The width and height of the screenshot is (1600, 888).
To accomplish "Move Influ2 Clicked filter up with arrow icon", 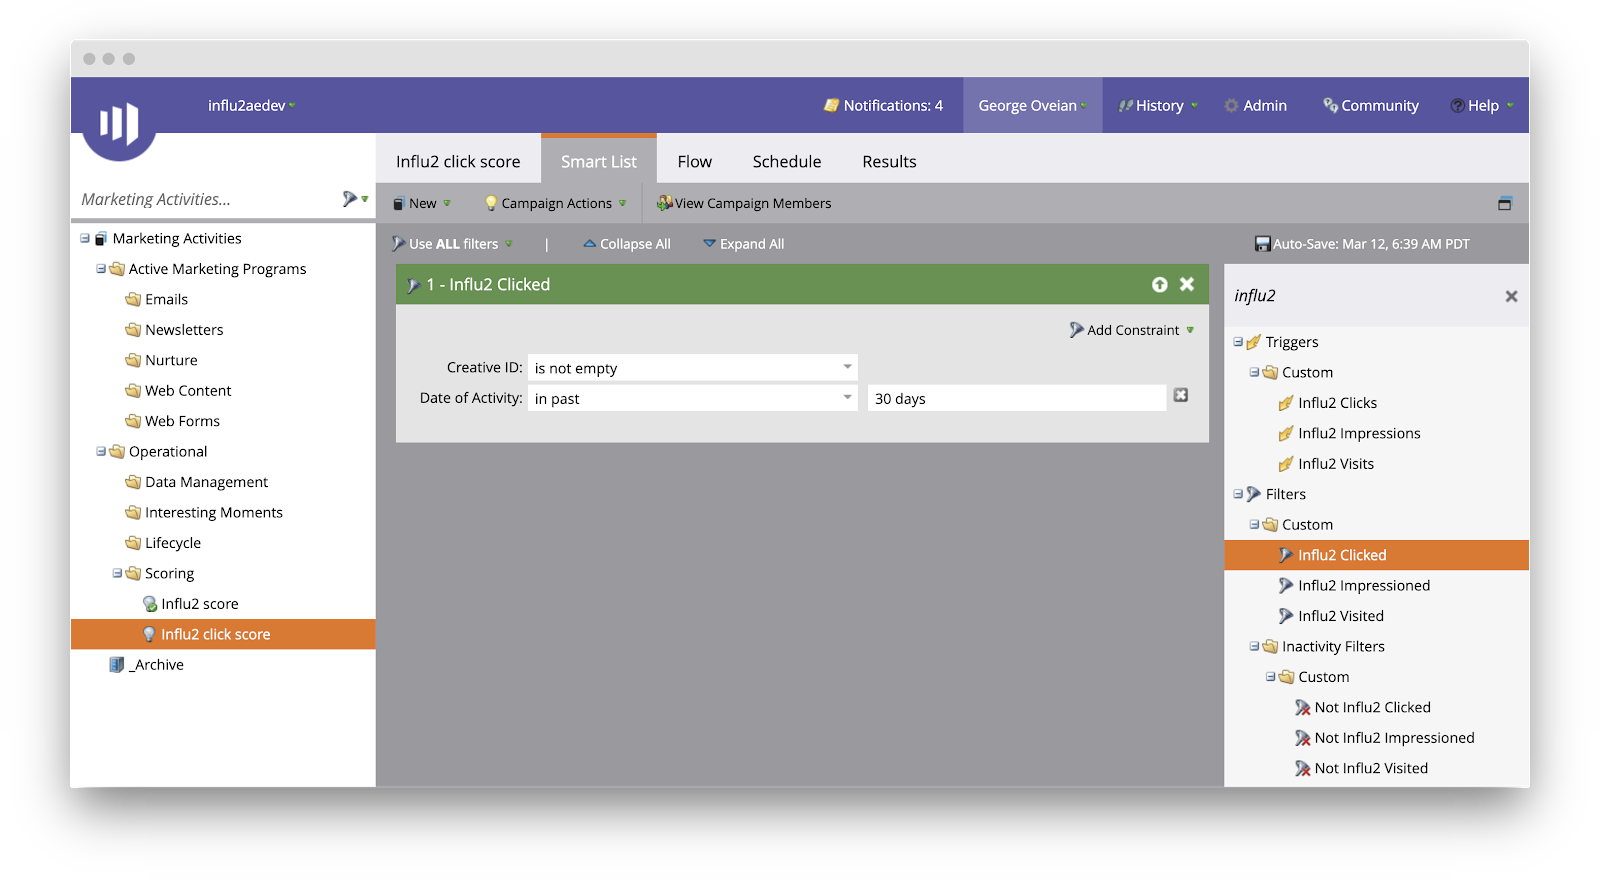I will point(1159,285).
